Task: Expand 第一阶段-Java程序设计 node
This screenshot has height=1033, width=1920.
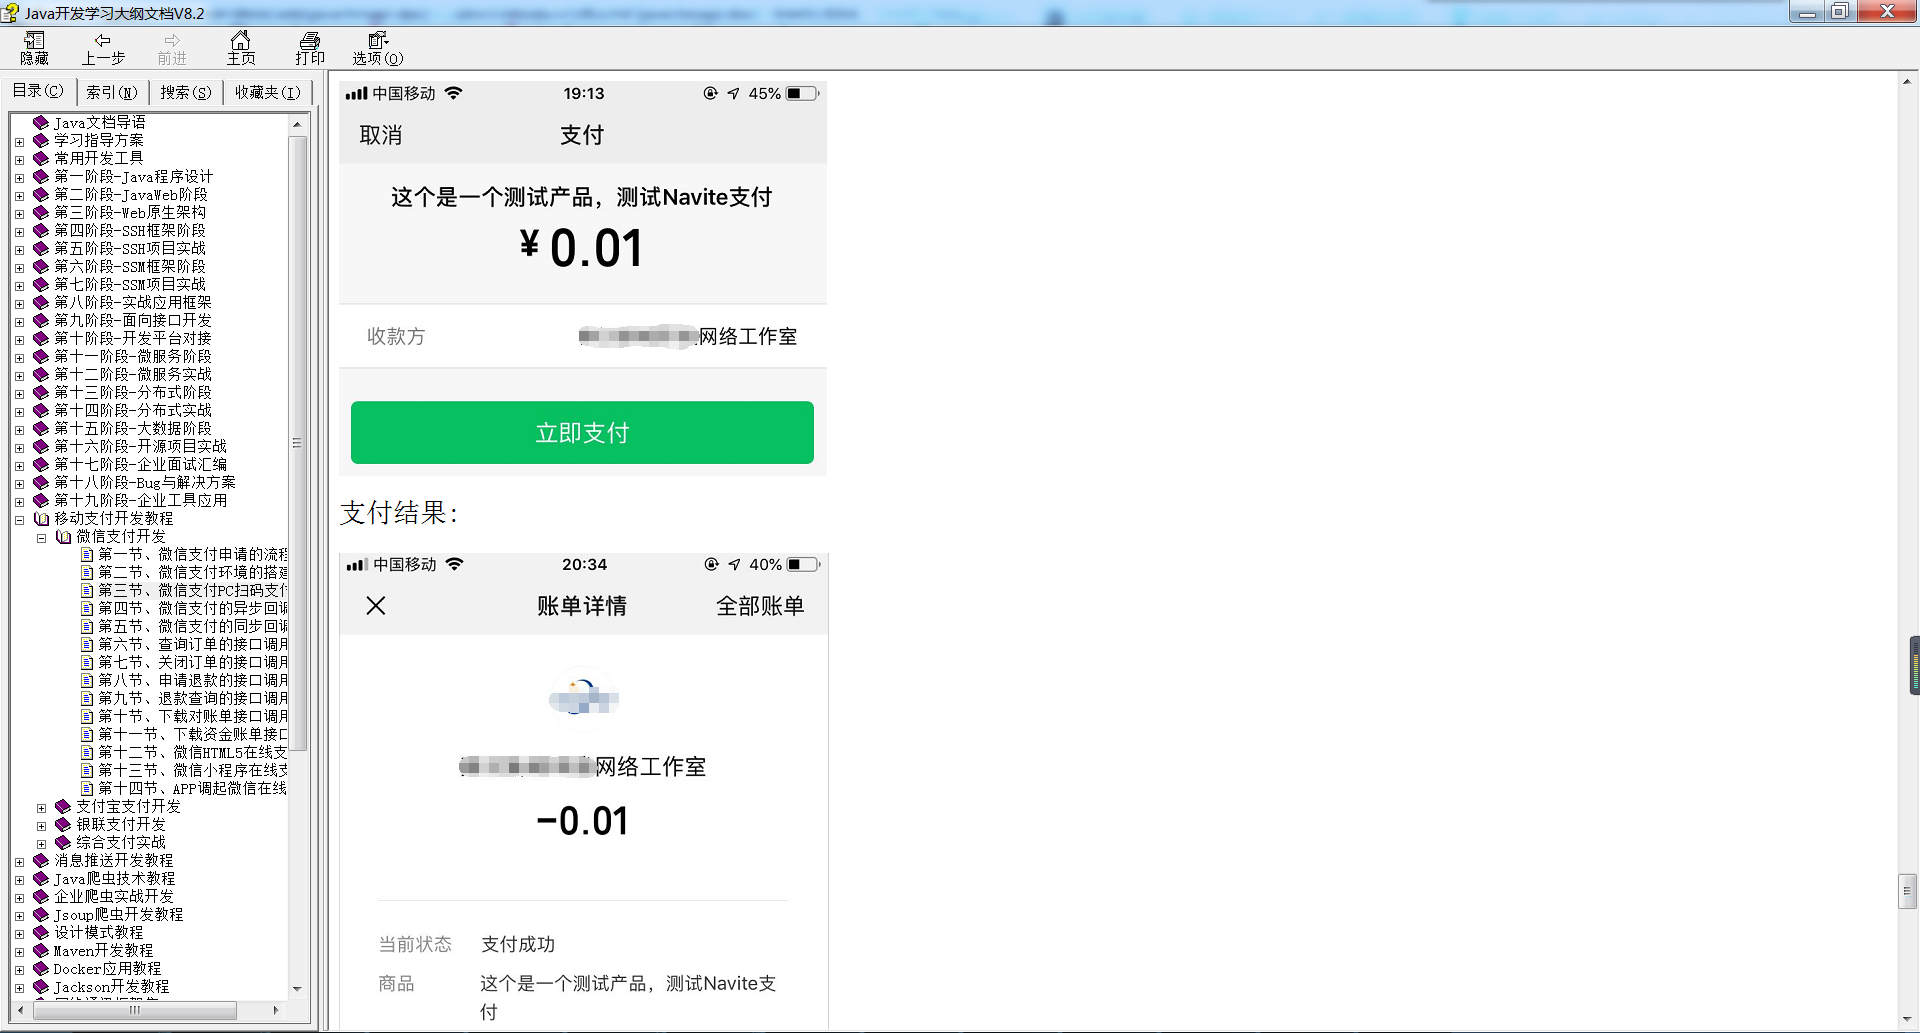Action: pyautogui.click(x=19, y=177)
